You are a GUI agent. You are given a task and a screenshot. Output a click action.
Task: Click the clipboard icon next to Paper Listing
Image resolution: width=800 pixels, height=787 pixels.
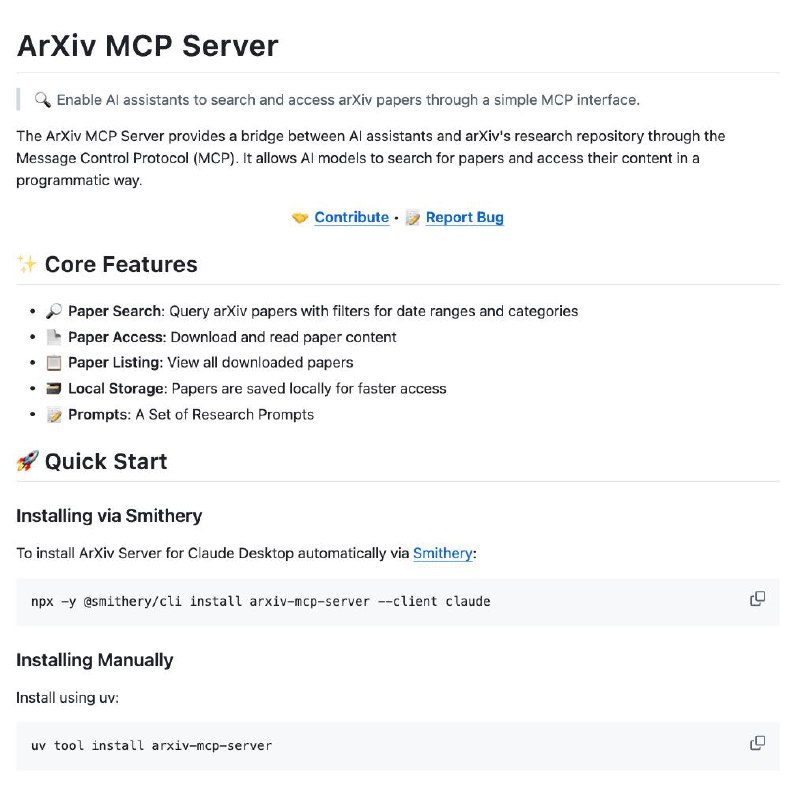(54, 363)
